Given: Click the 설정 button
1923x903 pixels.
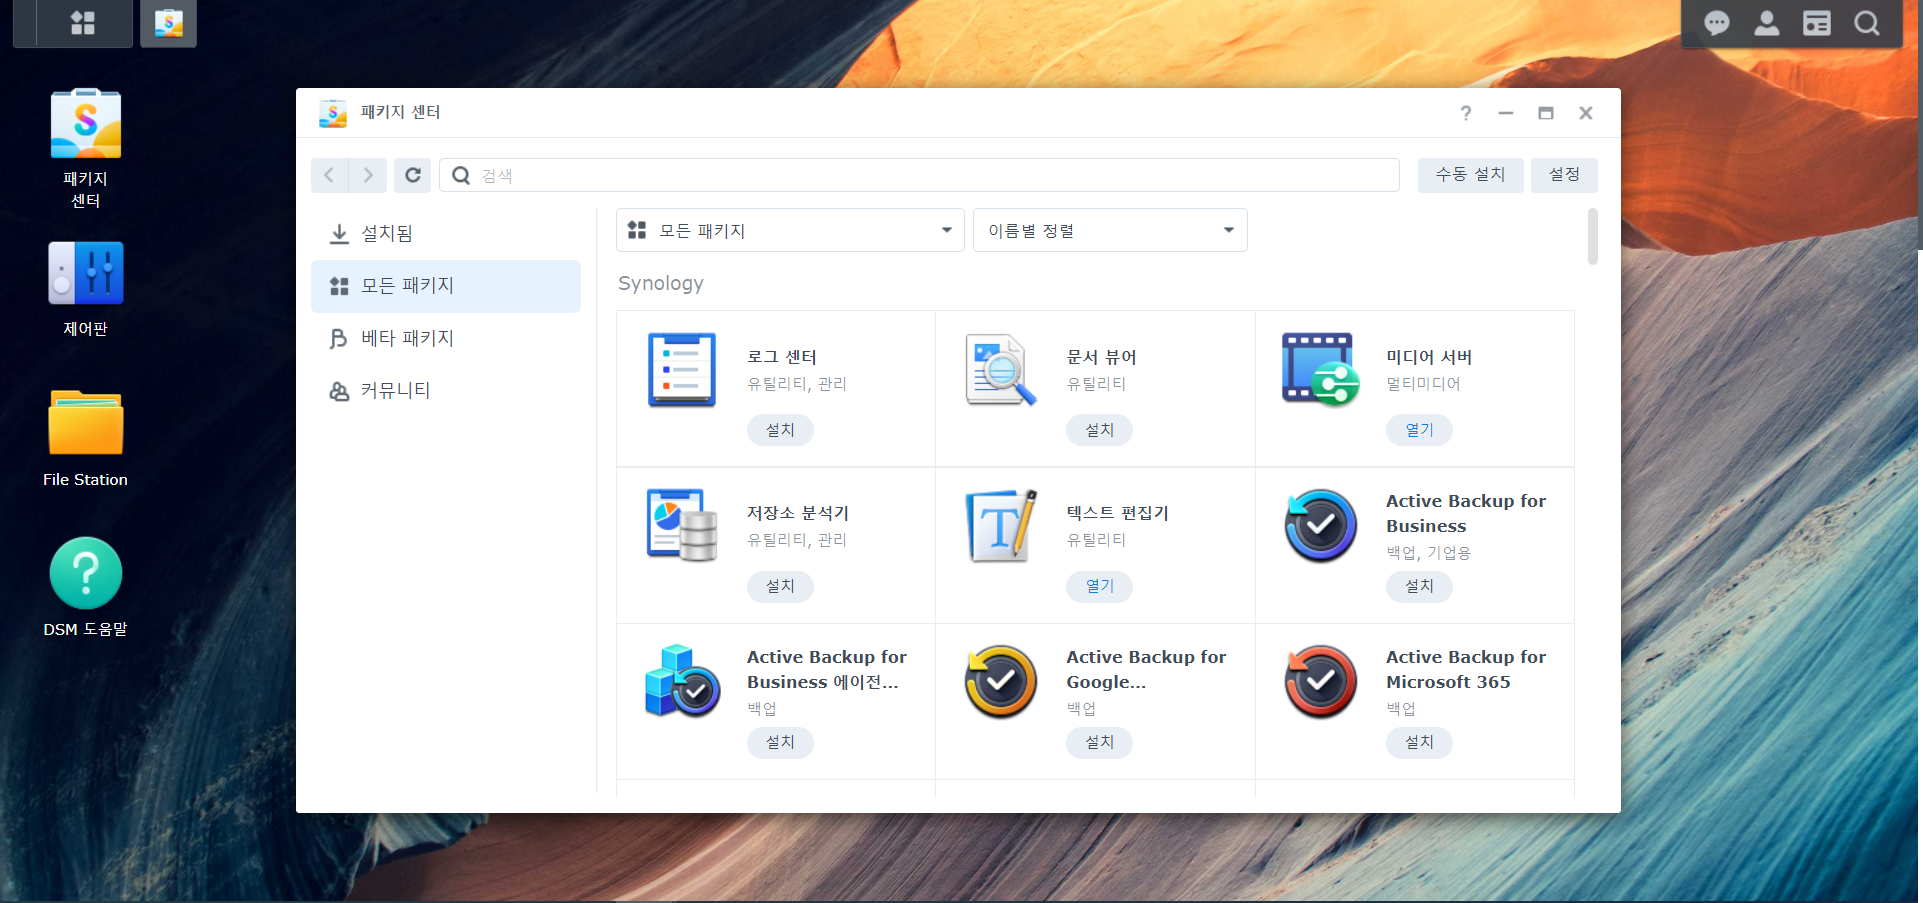Looking at the screenshot, I should tap(1564, 175).
